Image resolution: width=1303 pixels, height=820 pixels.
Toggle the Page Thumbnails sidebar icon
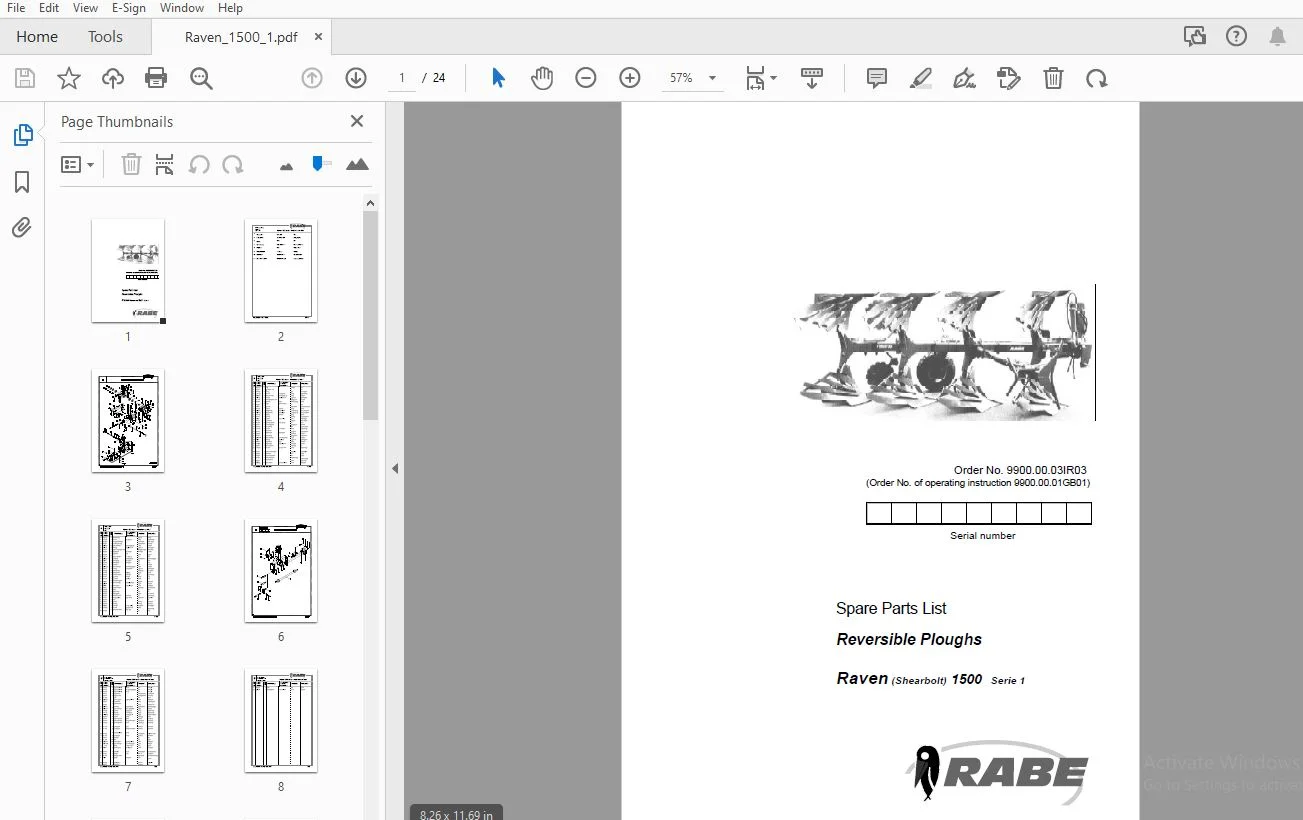pos(22,135)
